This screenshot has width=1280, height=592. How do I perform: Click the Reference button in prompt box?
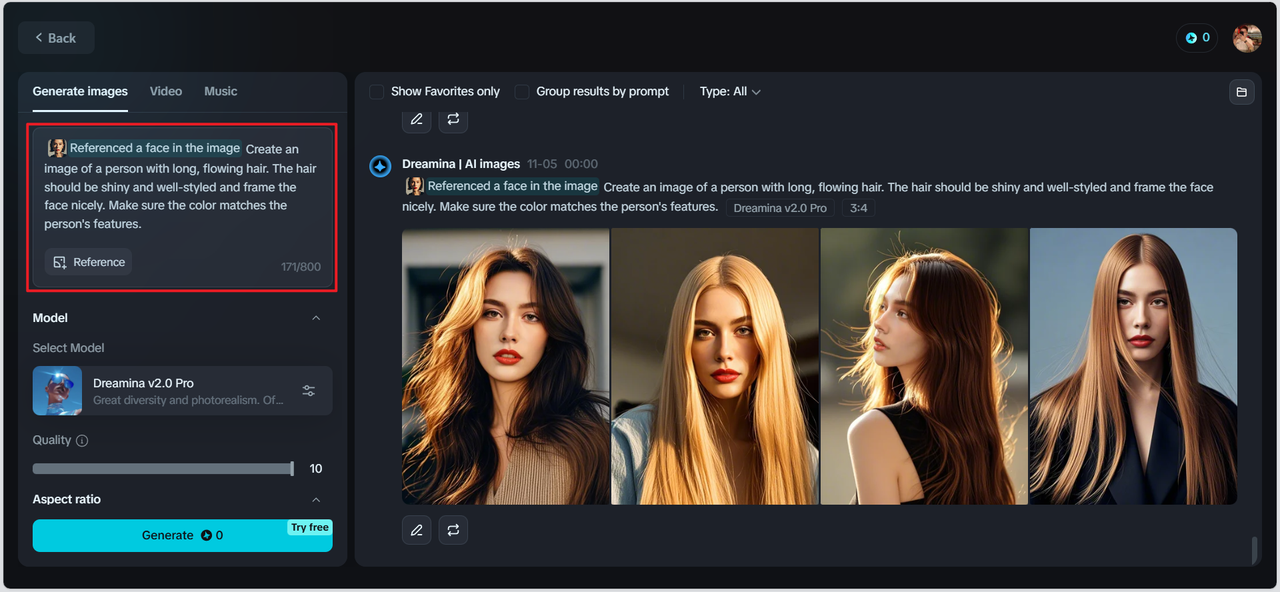click(x=89, y=262)
